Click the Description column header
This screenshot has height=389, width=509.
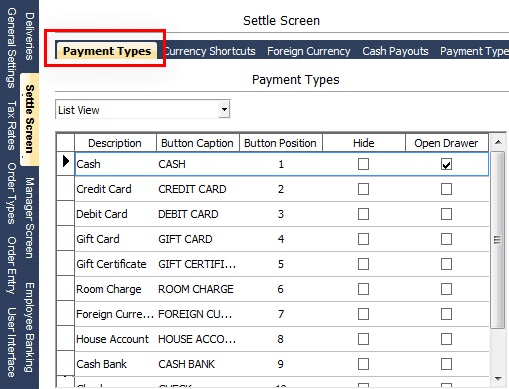115,143
